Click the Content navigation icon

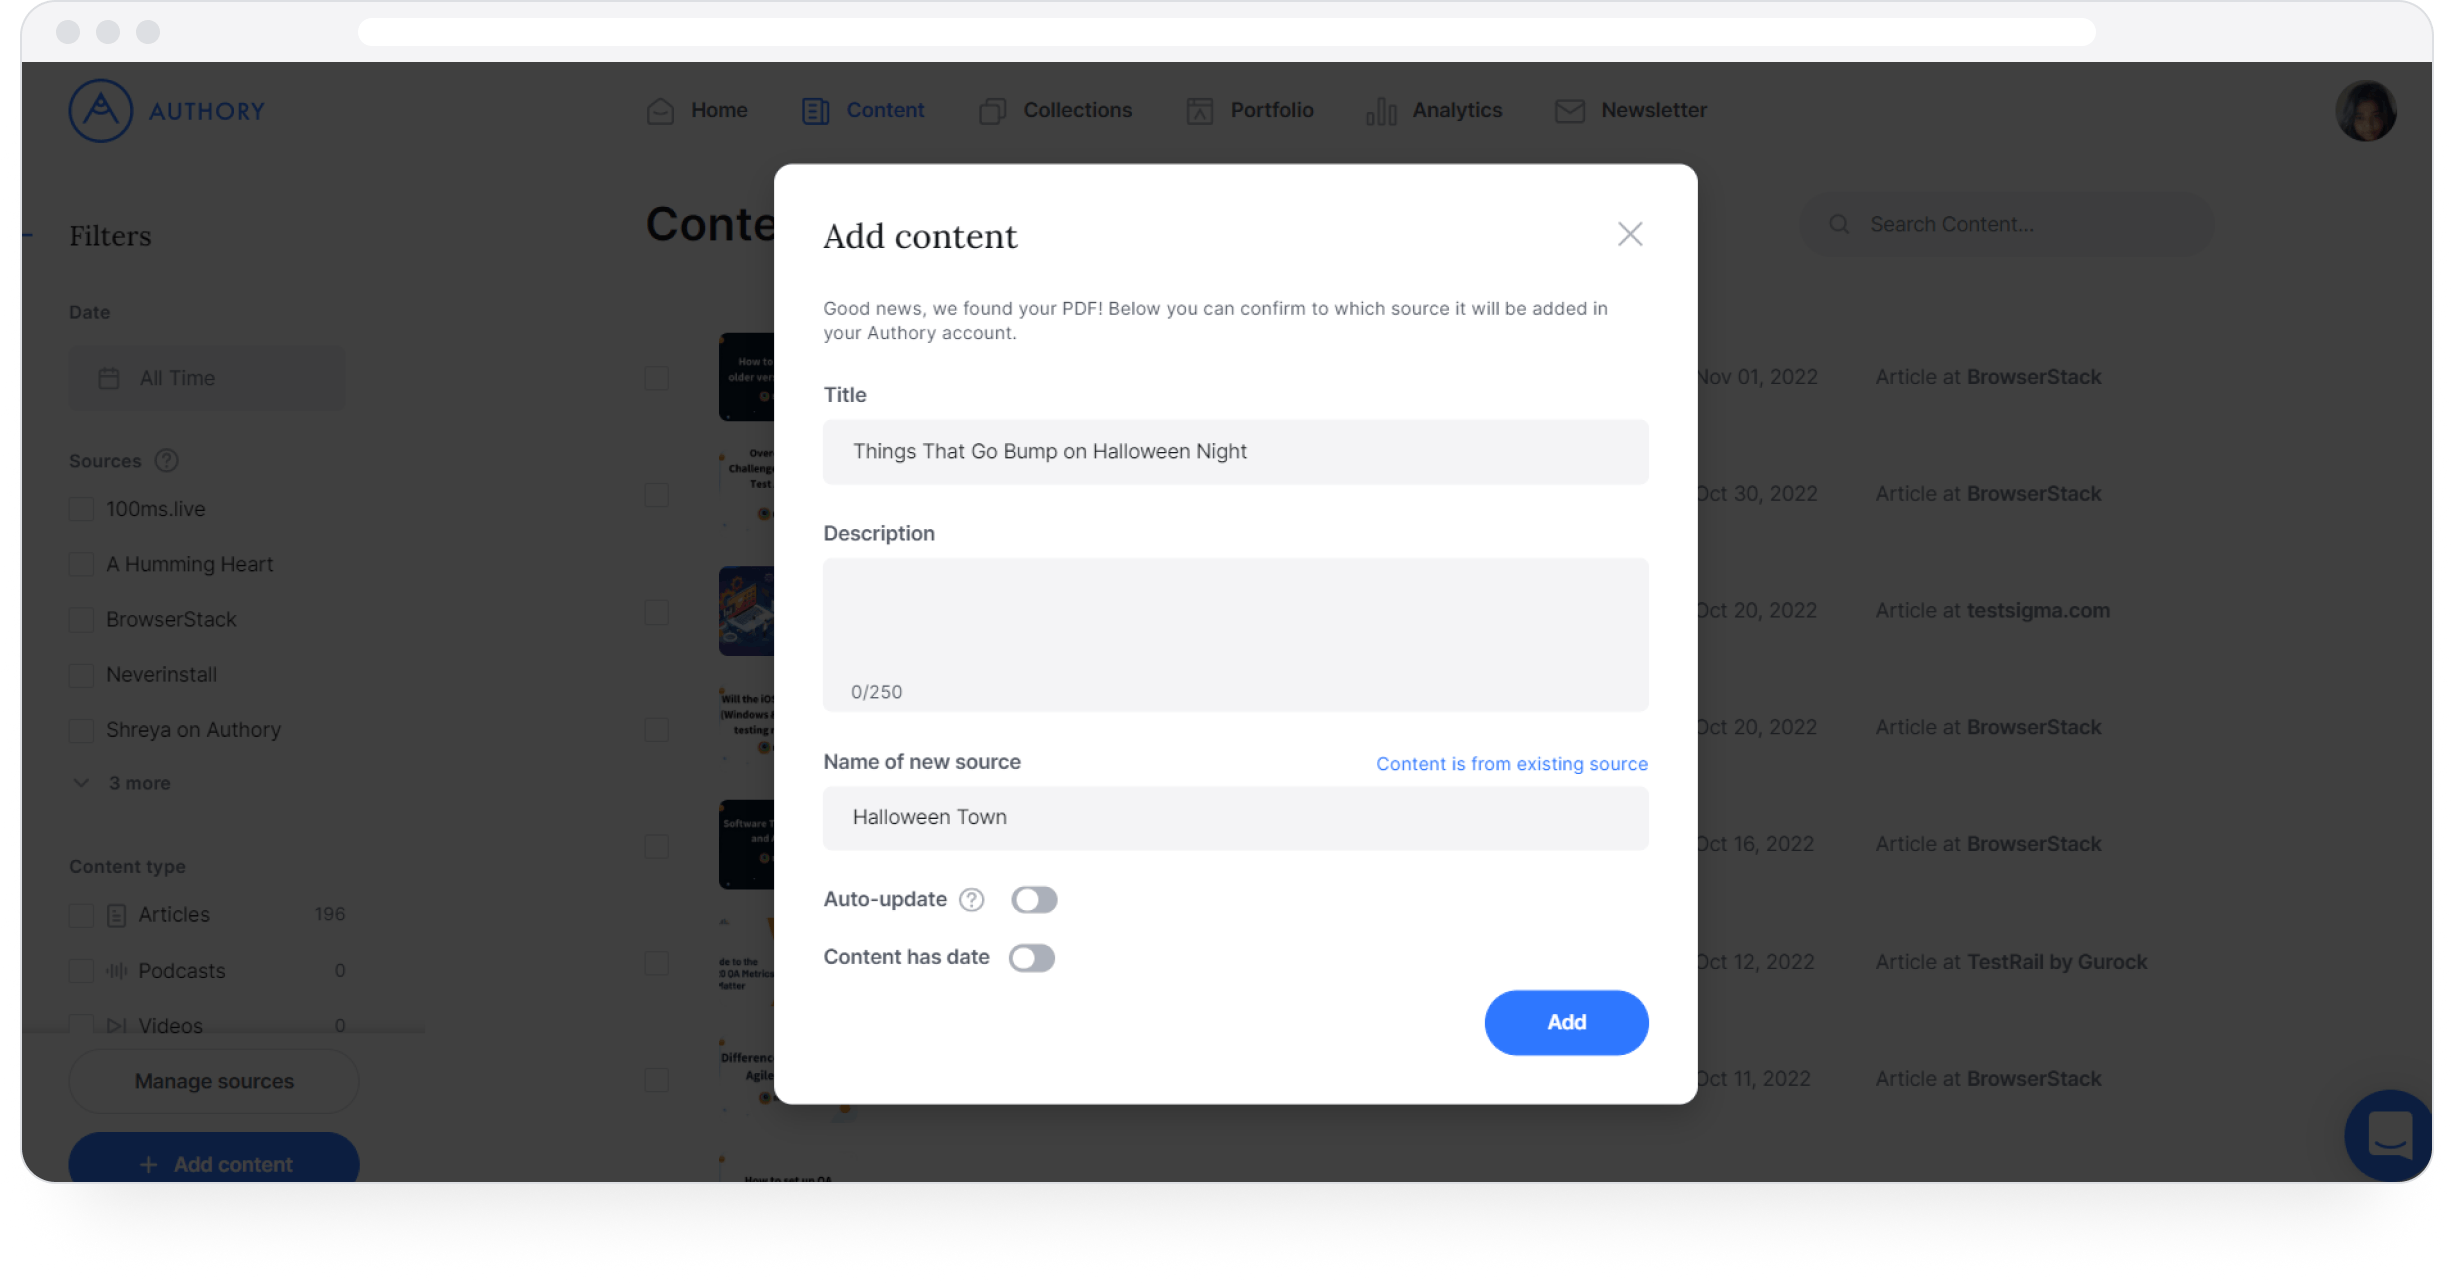click(x=816, y=110)
